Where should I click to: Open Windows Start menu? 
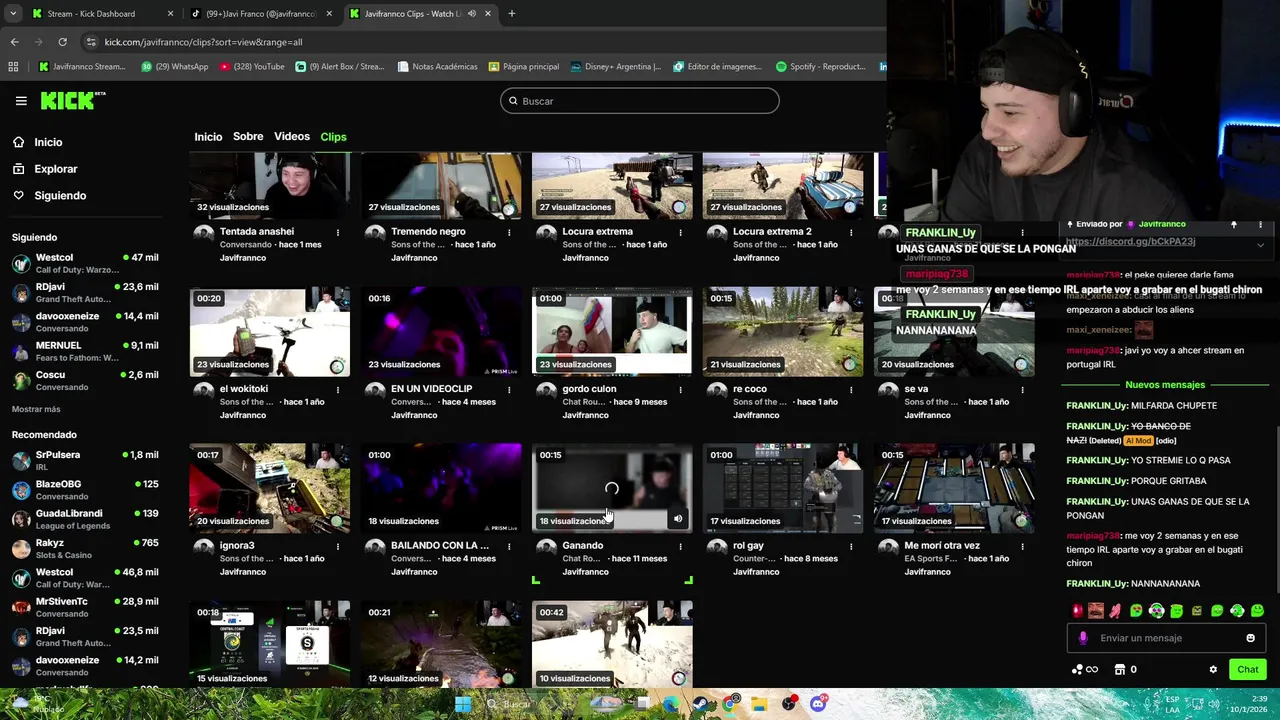463,704
